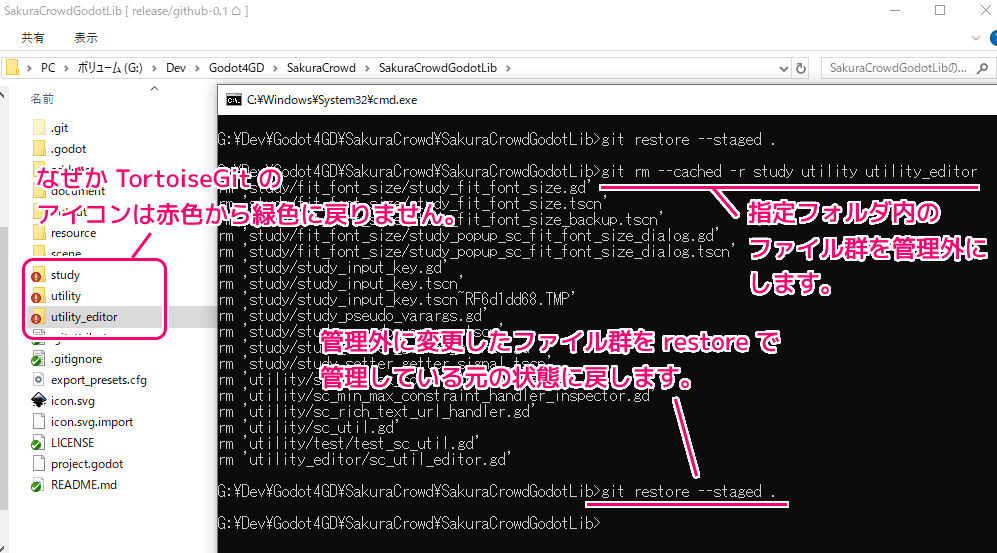Select the study folder with red TortoiseGit overlay
This screenshot has width=997, height=553.
click(65, 275)
